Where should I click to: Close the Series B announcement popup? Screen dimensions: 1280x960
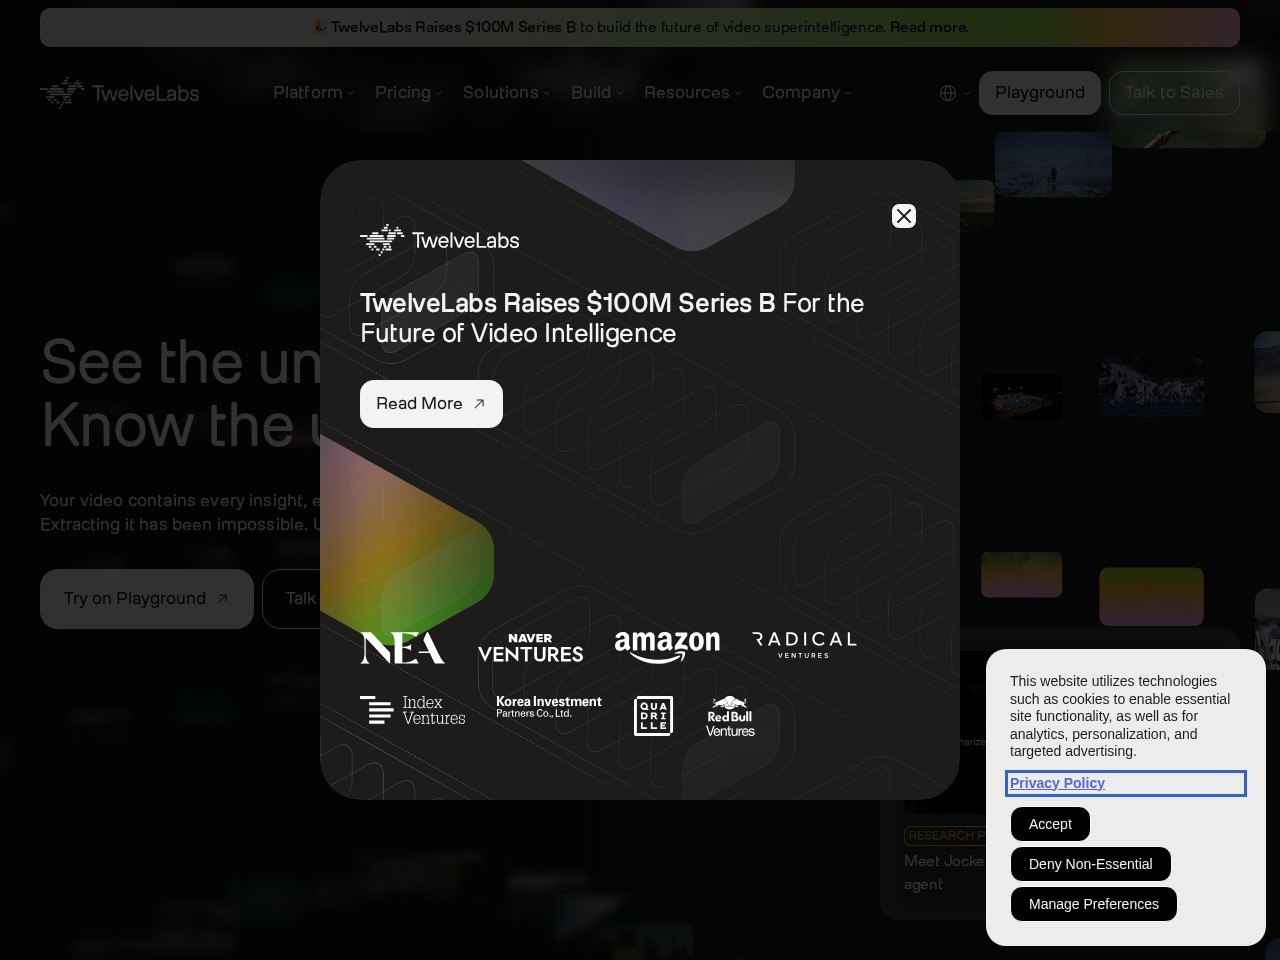click(x=904, y=216)
